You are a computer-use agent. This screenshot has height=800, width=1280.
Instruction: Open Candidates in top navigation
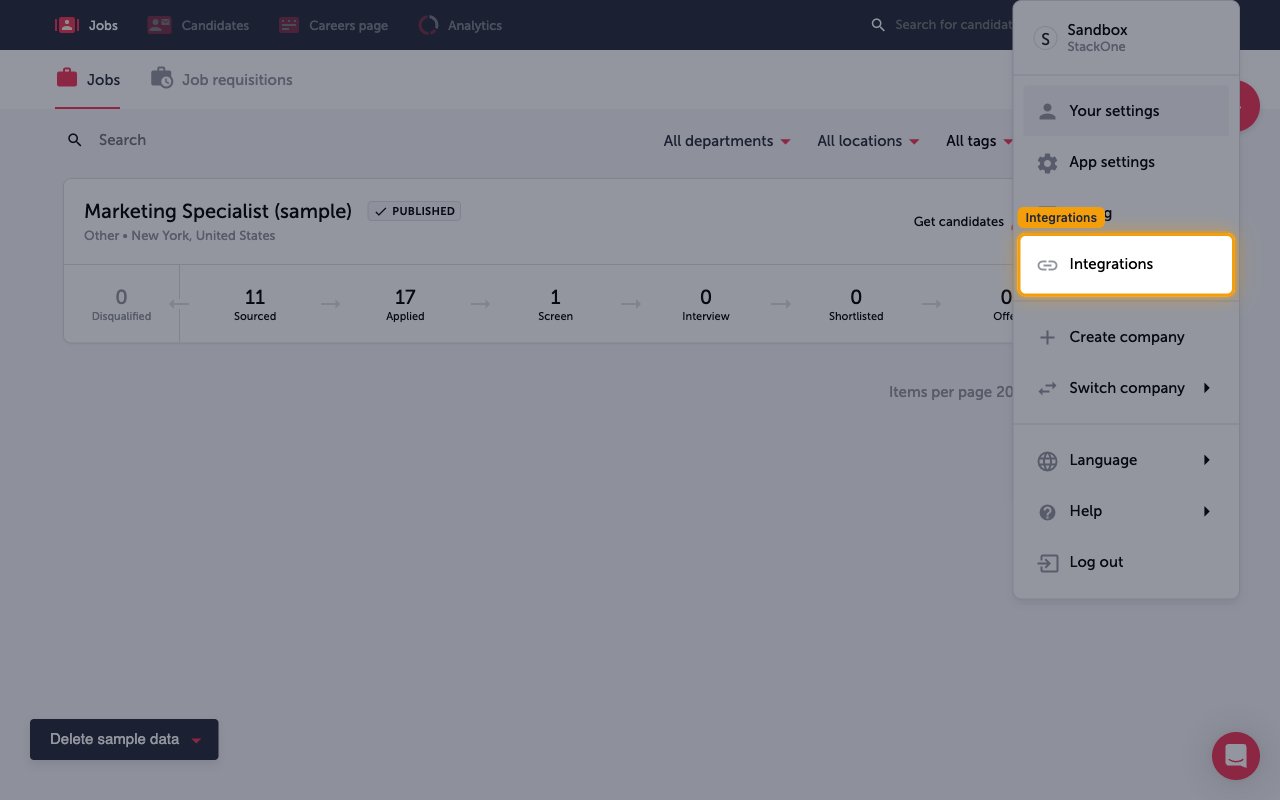click(x=198, y=25)
